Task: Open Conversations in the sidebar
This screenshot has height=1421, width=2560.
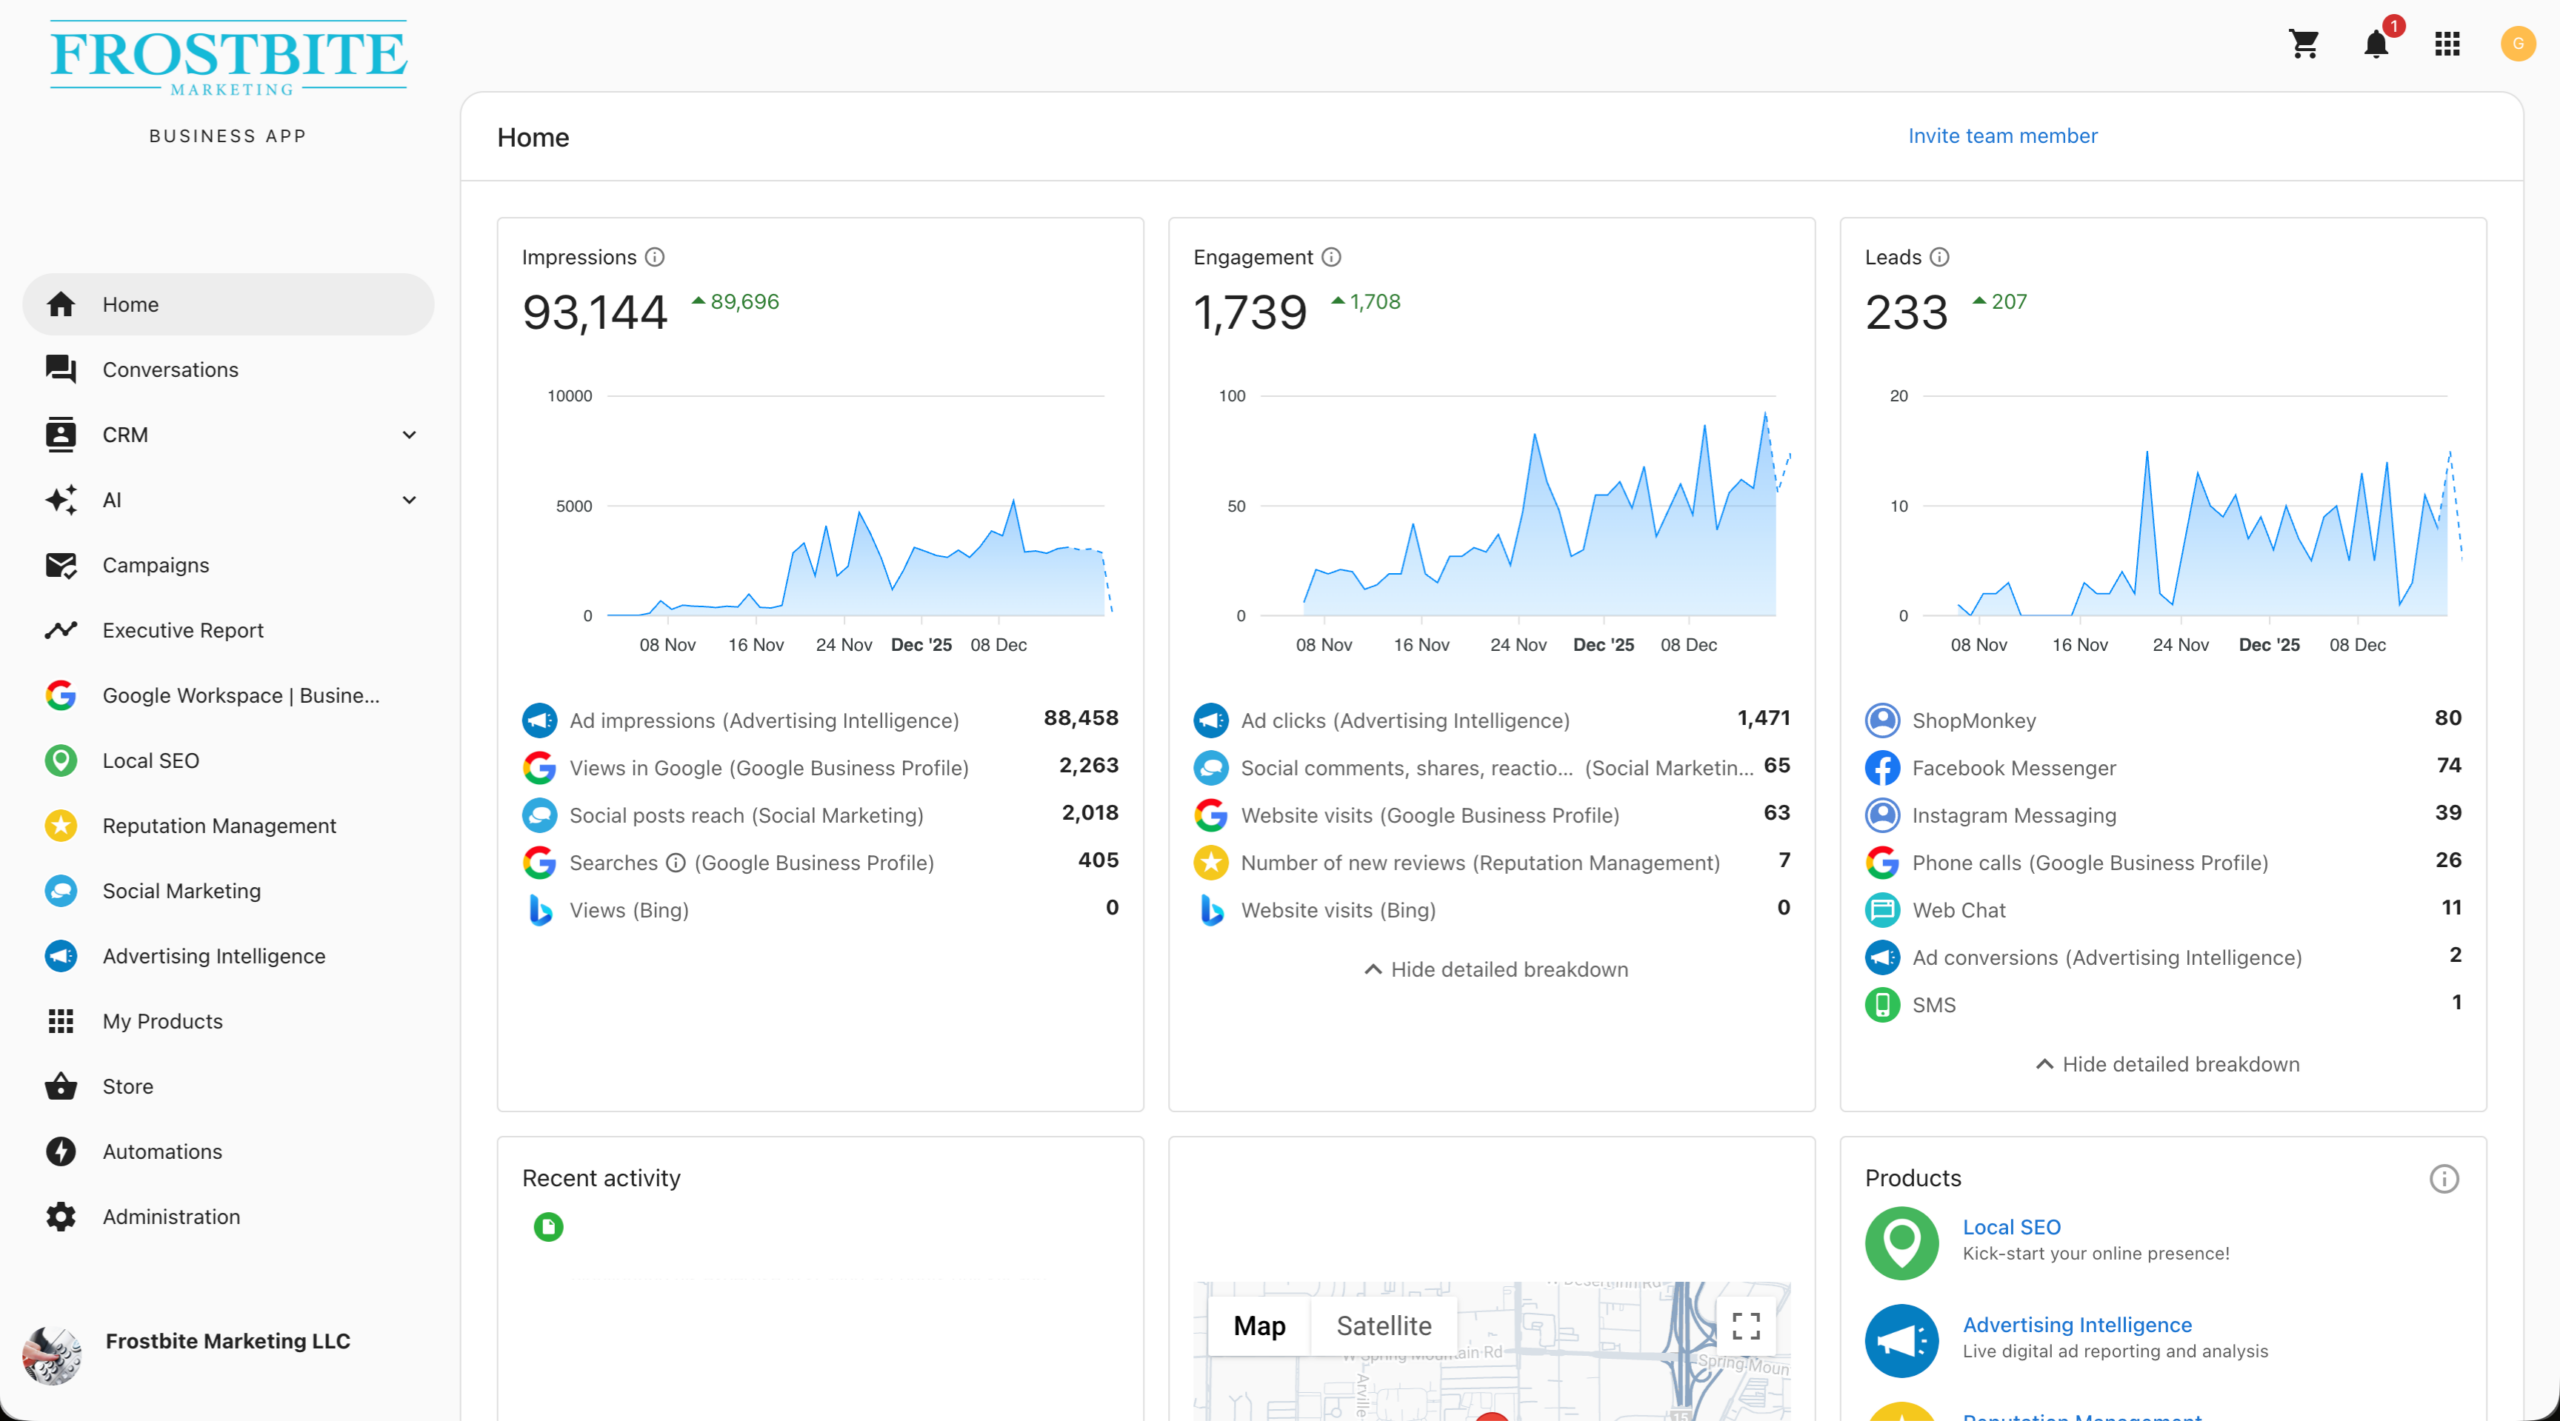Action: pos(170,370)
